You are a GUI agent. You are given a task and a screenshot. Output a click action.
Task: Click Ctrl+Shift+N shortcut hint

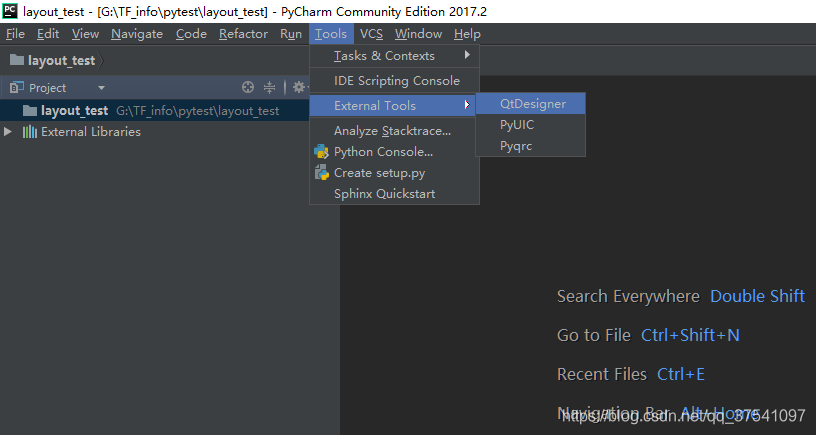click(690, 335)
